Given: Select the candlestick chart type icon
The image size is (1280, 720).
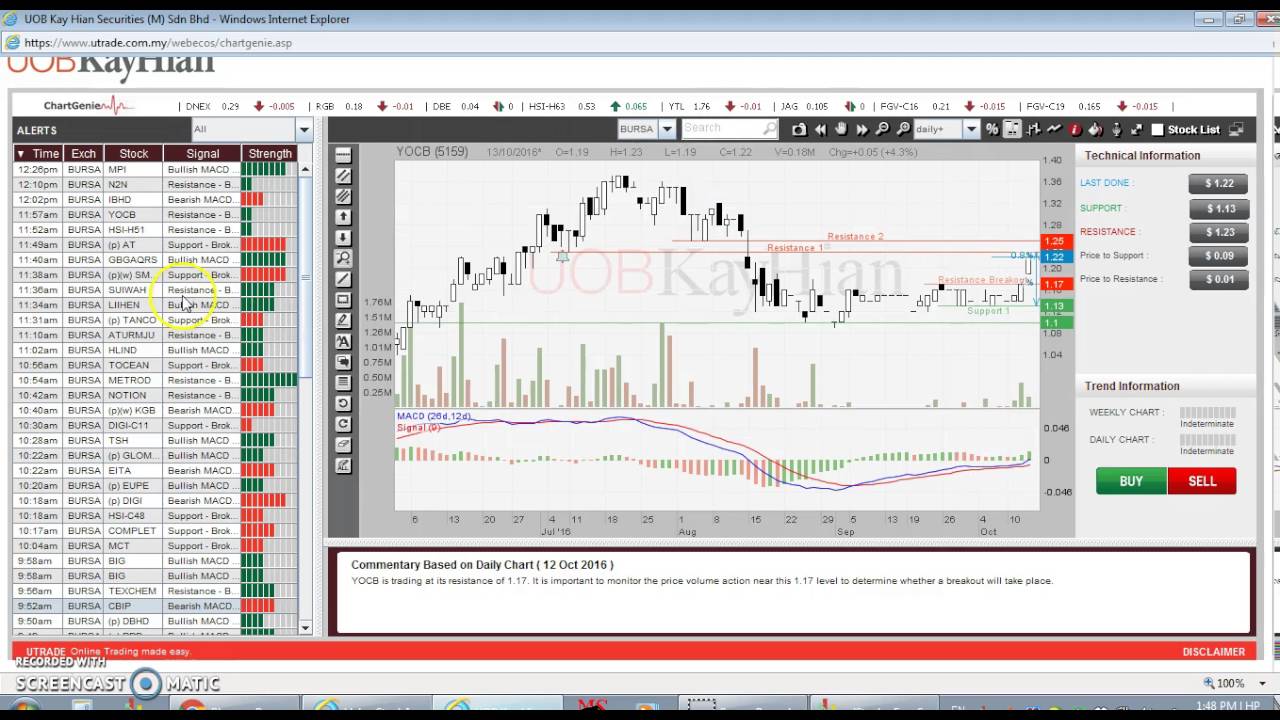Looking at the screenshot, I should pyautogui.click(x=1012, y=129).
